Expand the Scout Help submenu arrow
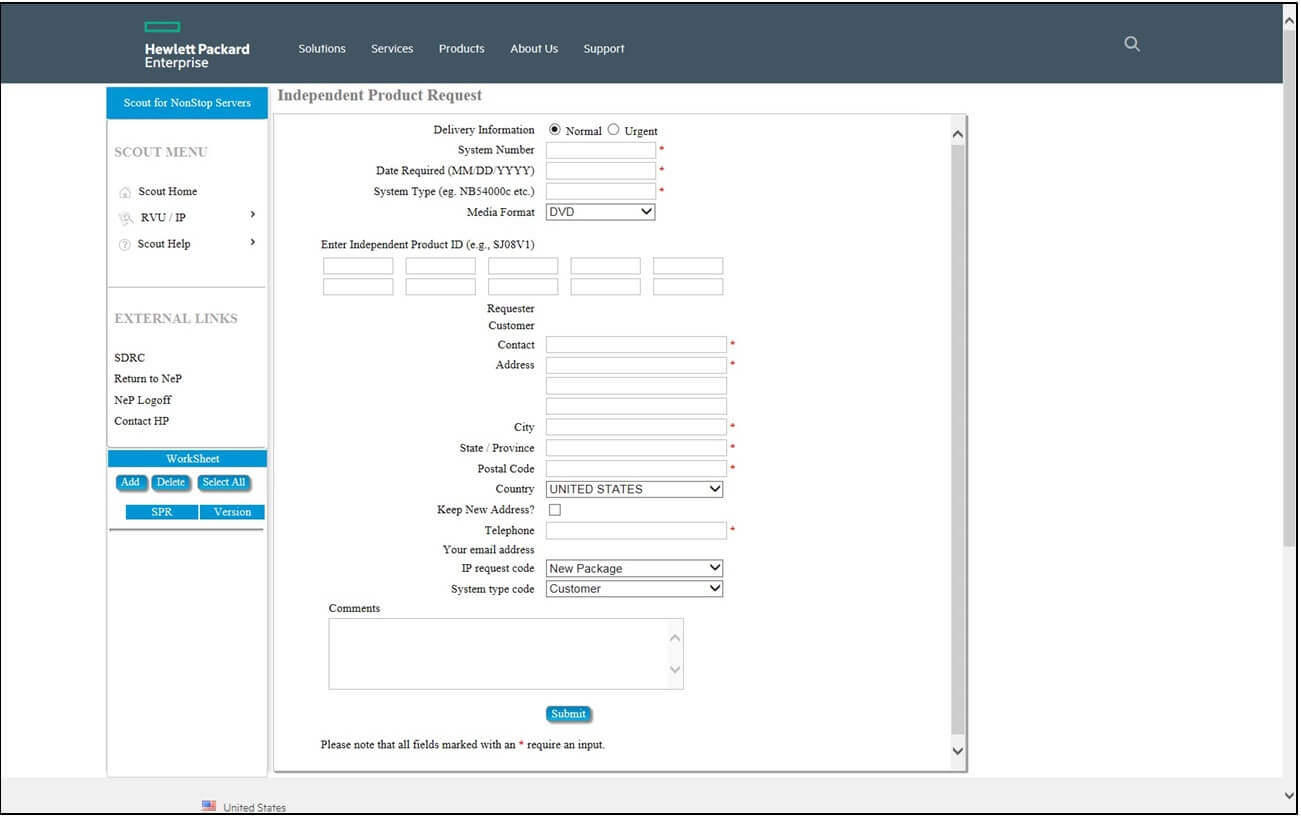The width and height of the screenshot is (1301, 820). (253, 242)
